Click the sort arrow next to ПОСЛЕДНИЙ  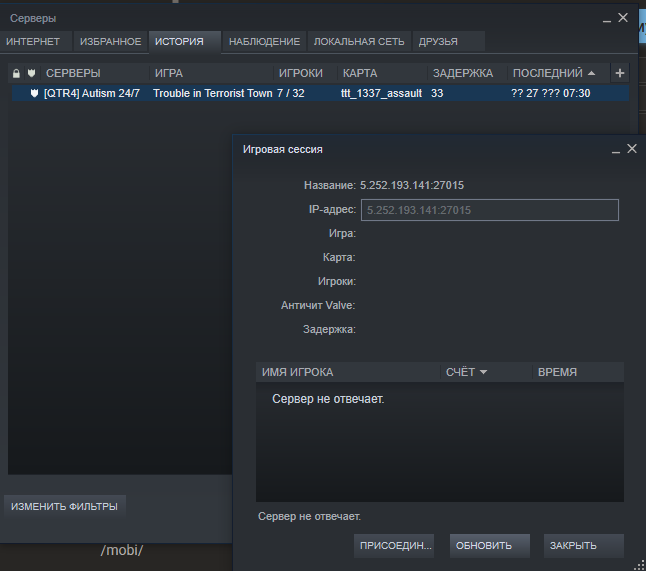[x=592, y=73]
